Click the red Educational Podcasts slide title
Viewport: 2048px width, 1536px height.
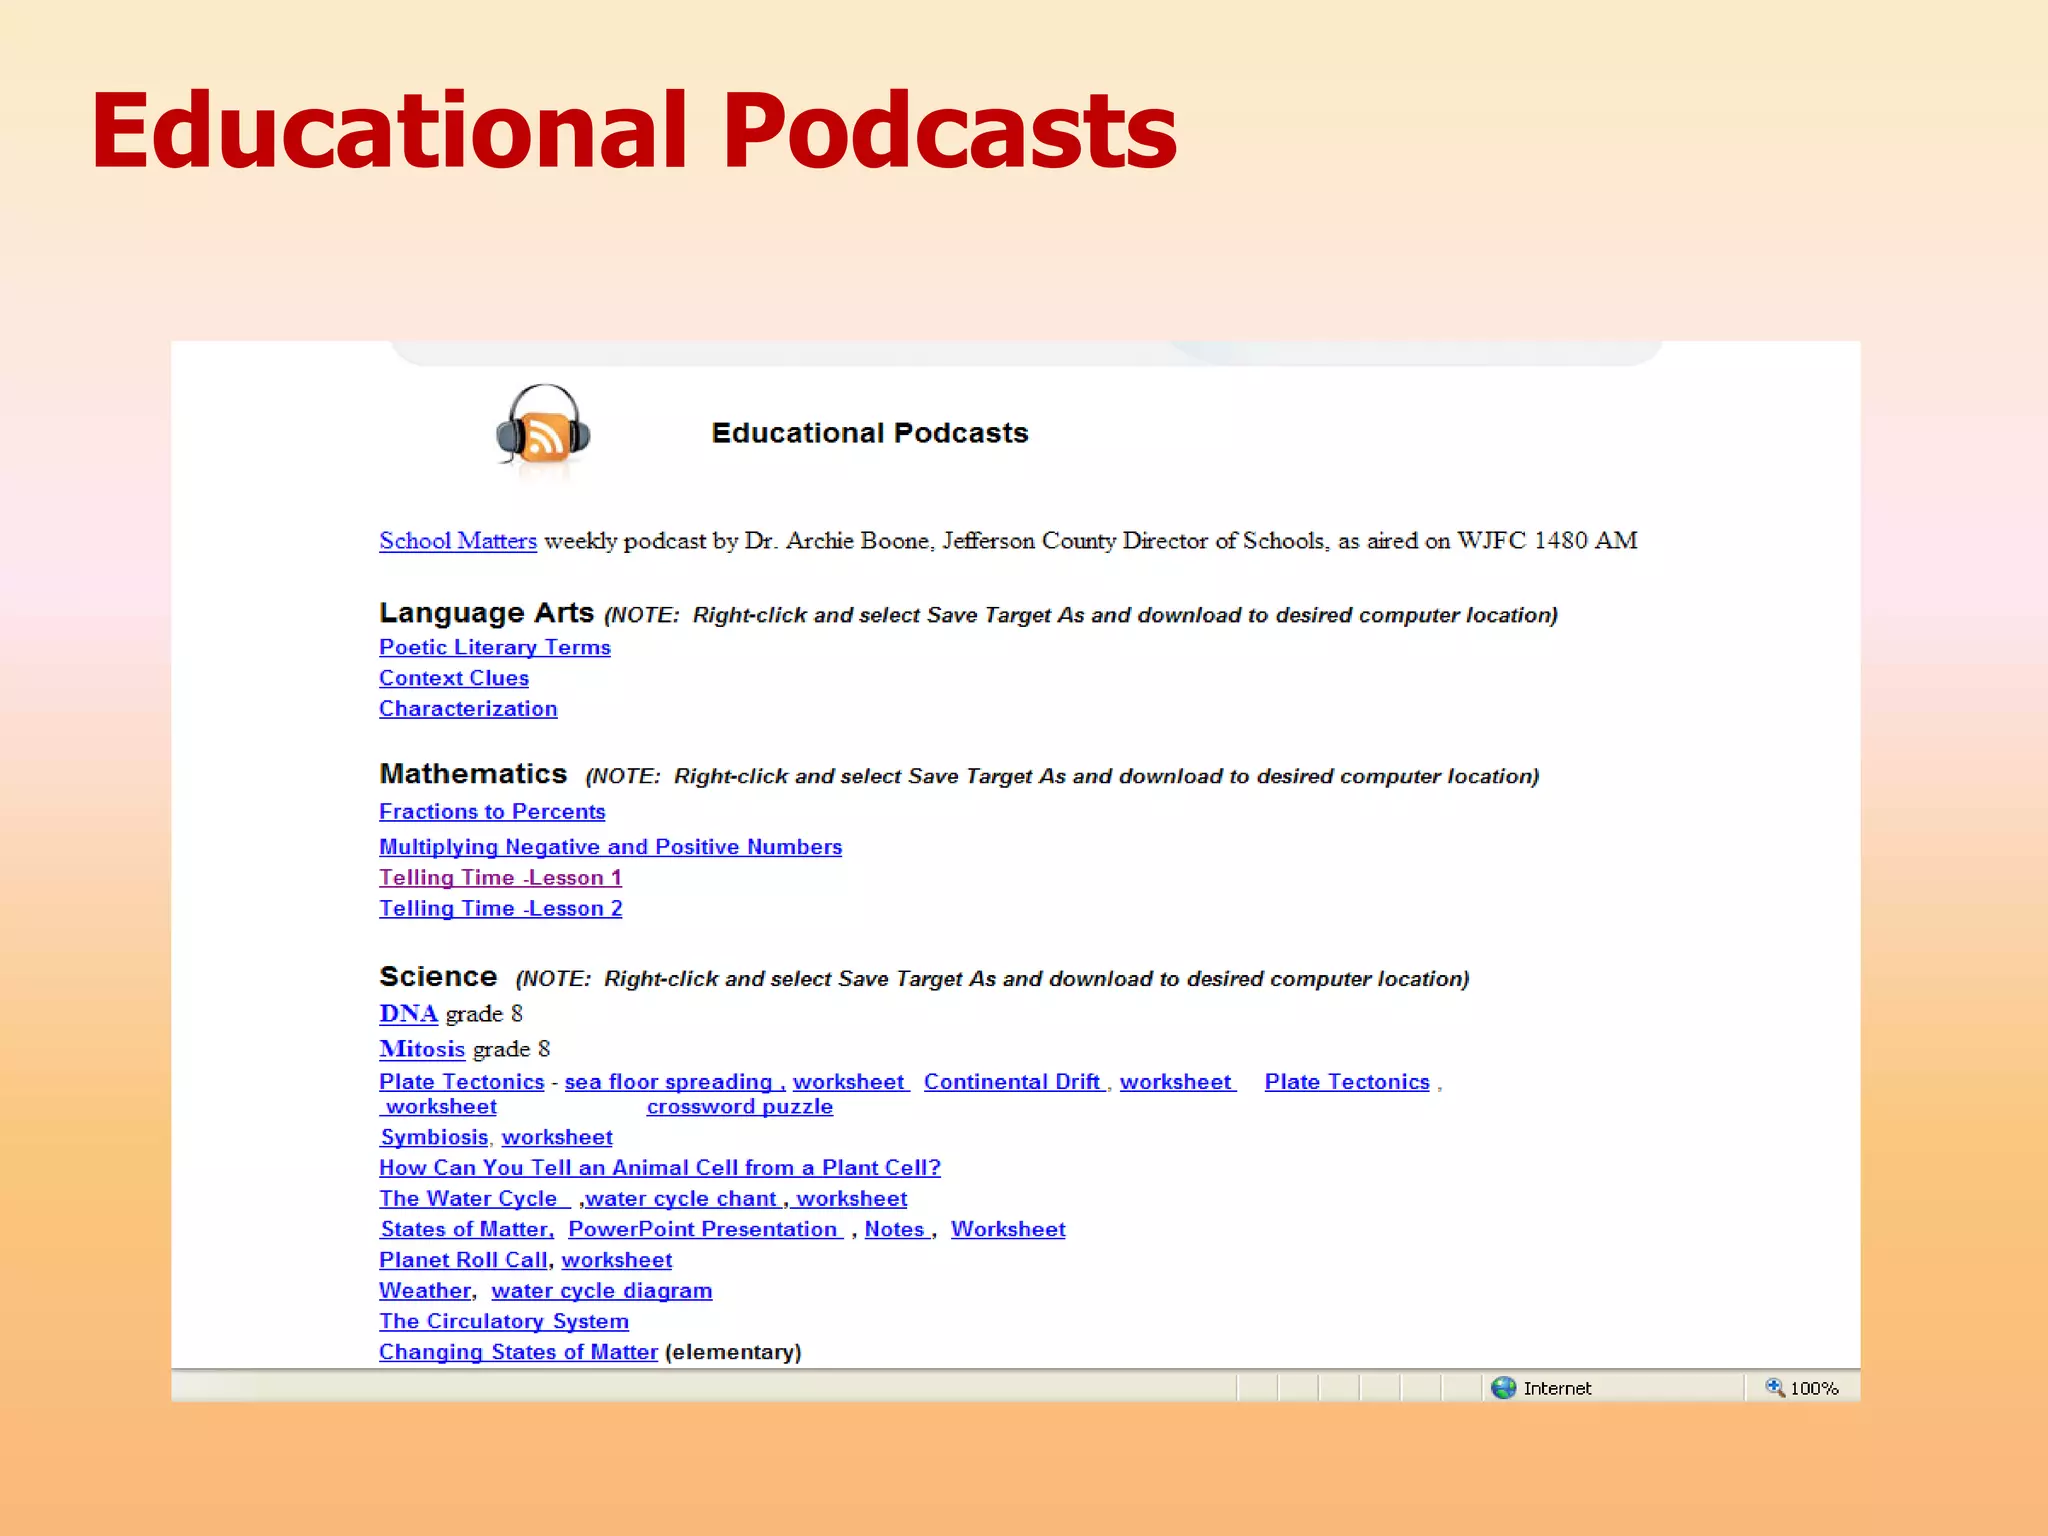pos(634,130)
